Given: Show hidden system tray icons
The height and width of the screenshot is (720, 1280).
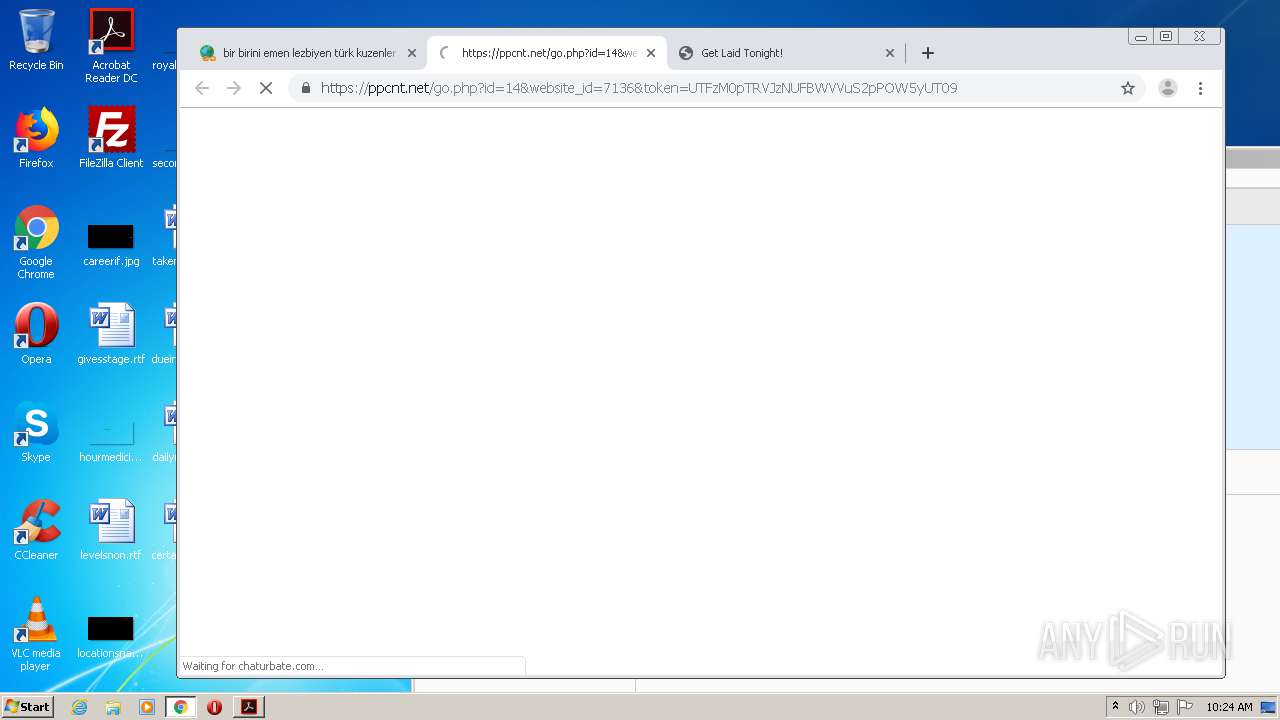Looking at the screenshot, I should click(x=1116, y=707).
